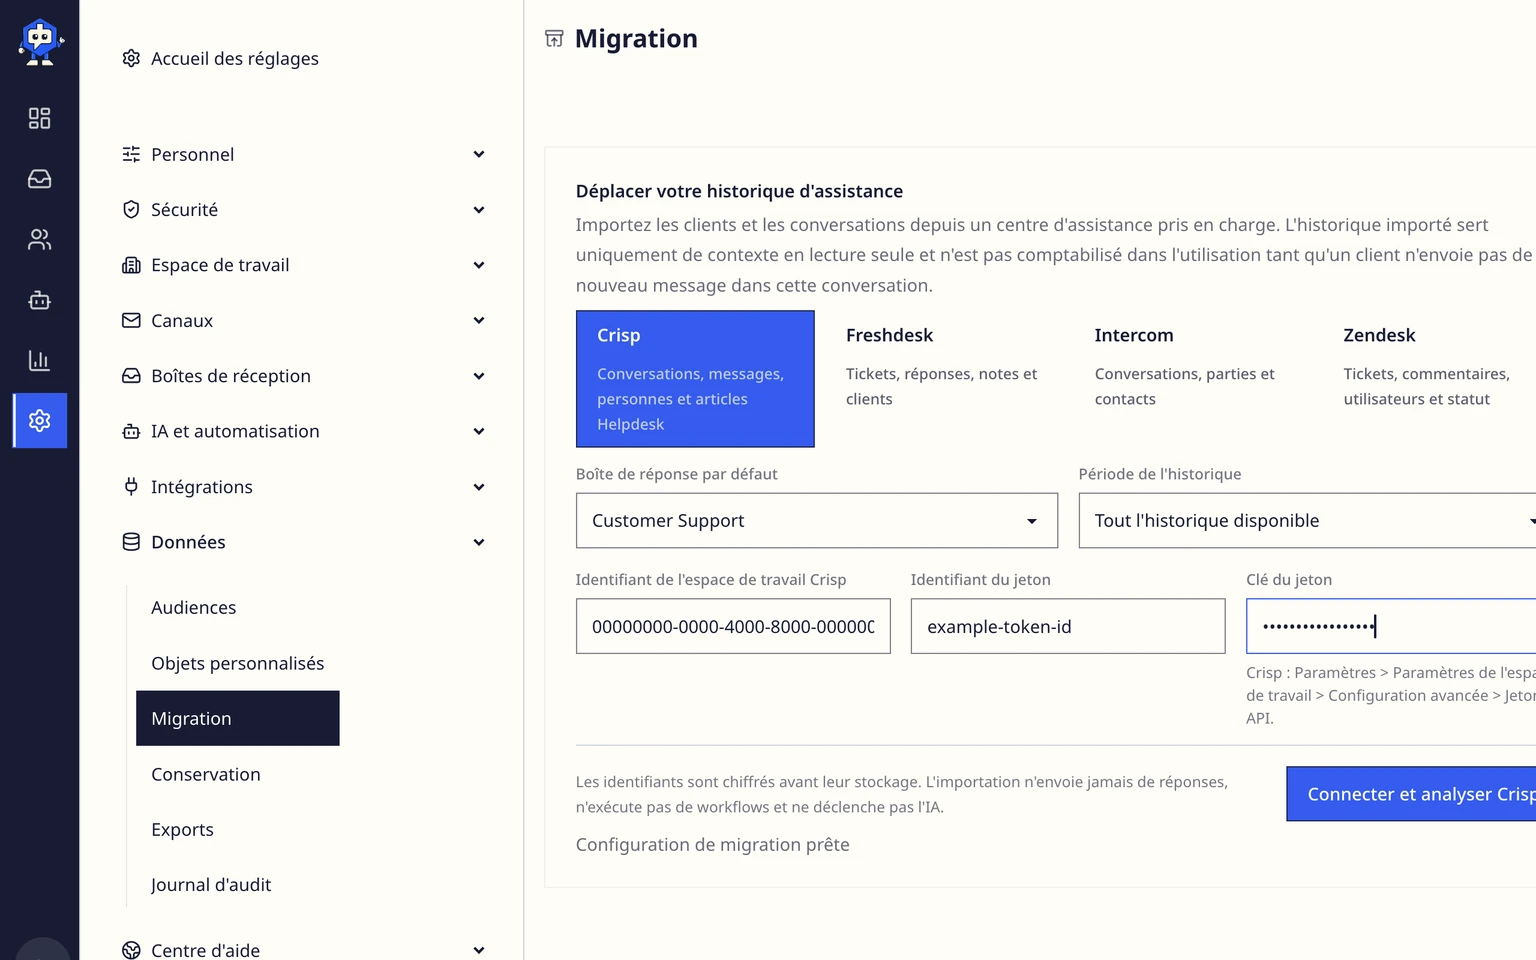Image resolution: width=1536 pixels, height=960 pixels.
Task: Expand the Canaux section chevron
Action: (x=479, y=320)
